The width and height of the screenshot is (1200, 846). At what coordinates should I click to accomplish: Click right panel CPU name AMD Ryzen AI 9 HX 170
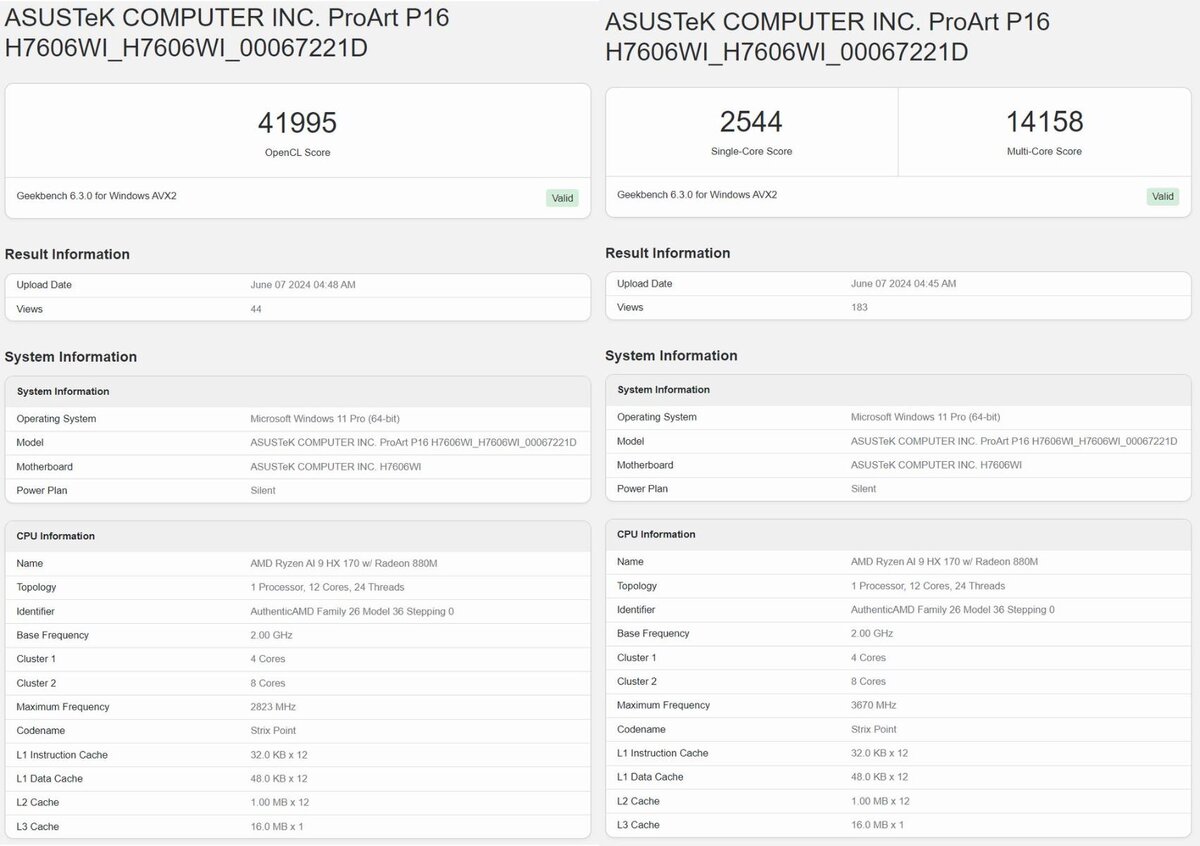click(944, 562)
